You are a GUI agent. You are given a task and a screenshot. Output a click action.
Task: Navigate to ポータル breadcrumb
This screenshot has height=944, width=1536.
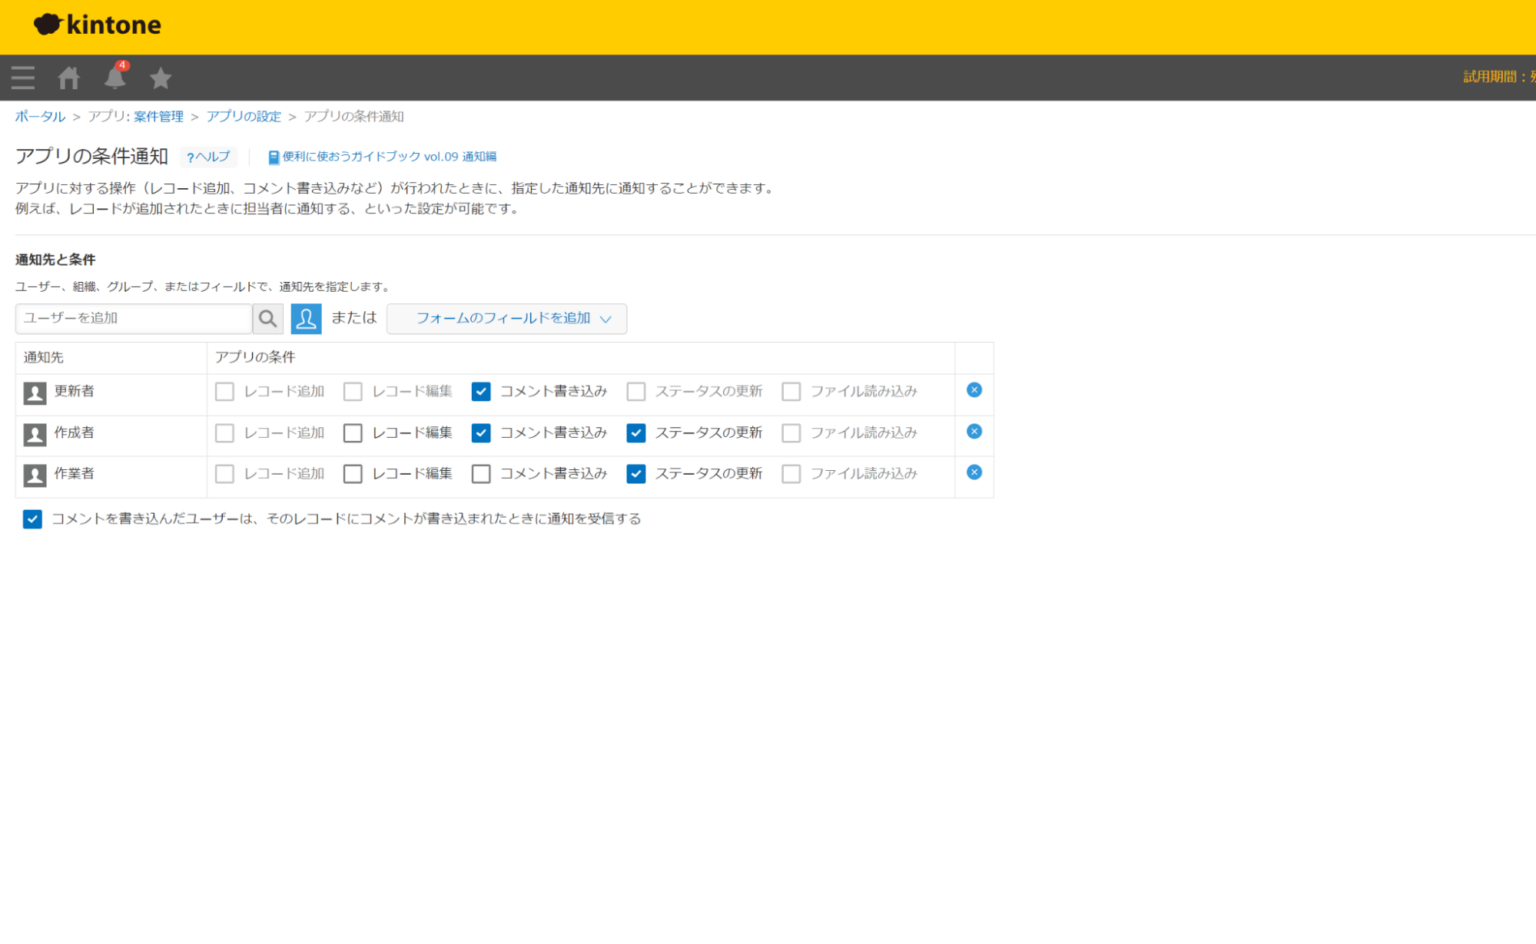(x=39, y=116)
